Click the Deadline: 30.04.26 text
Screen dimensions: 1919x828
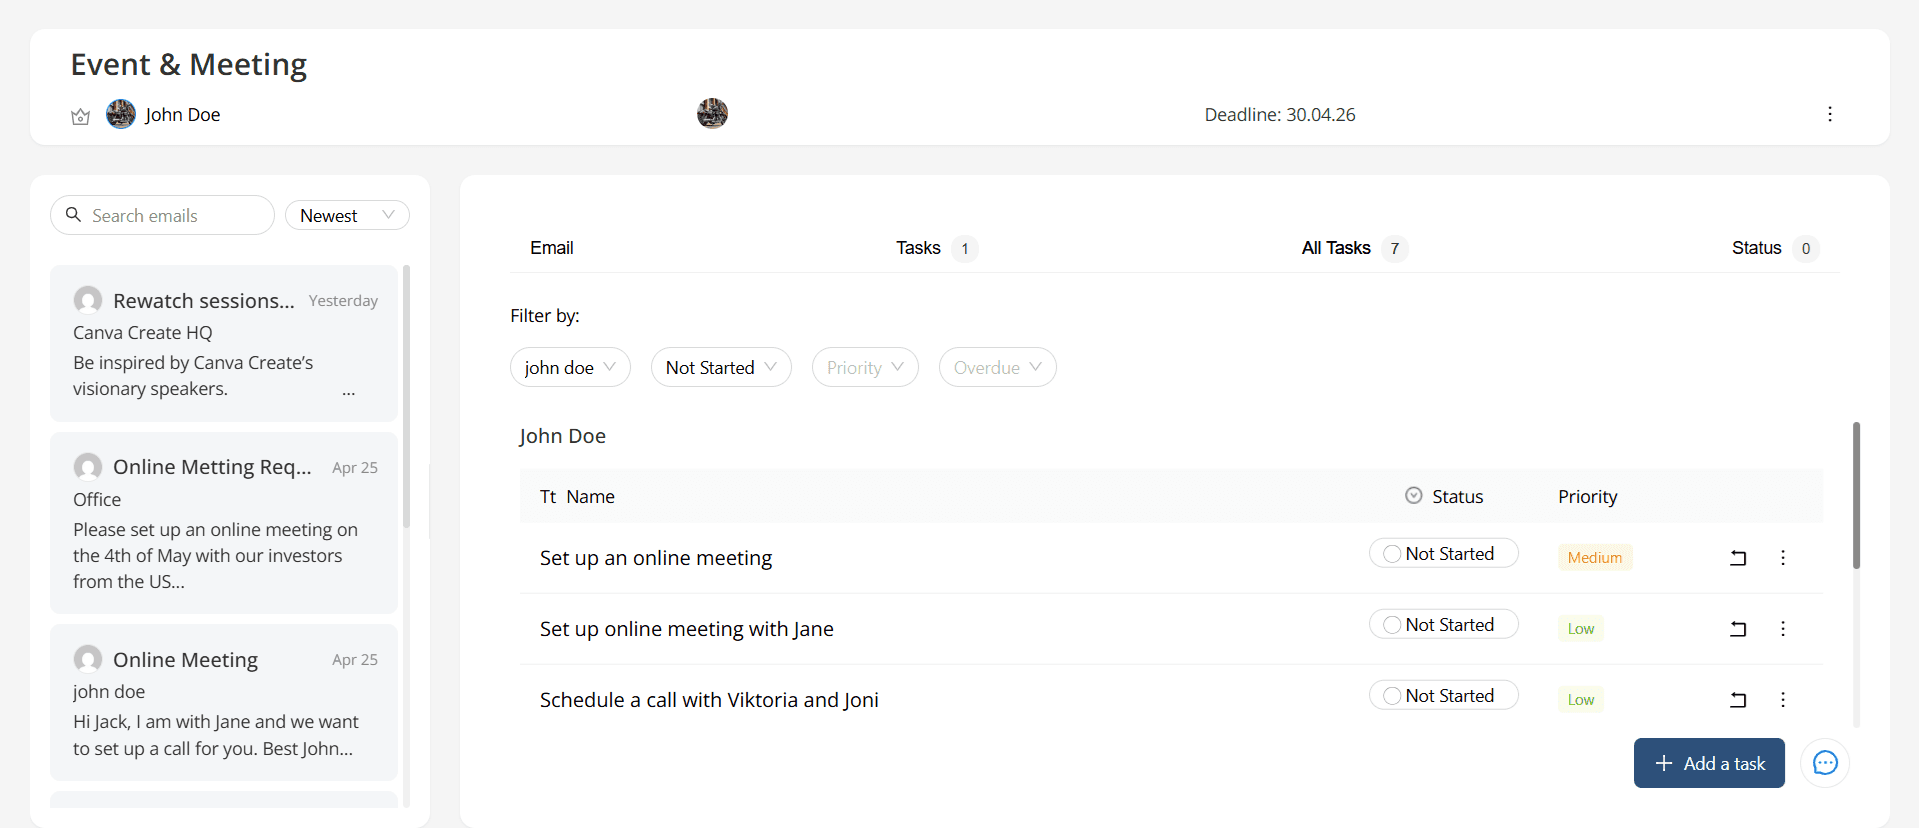click(1280, 115)
